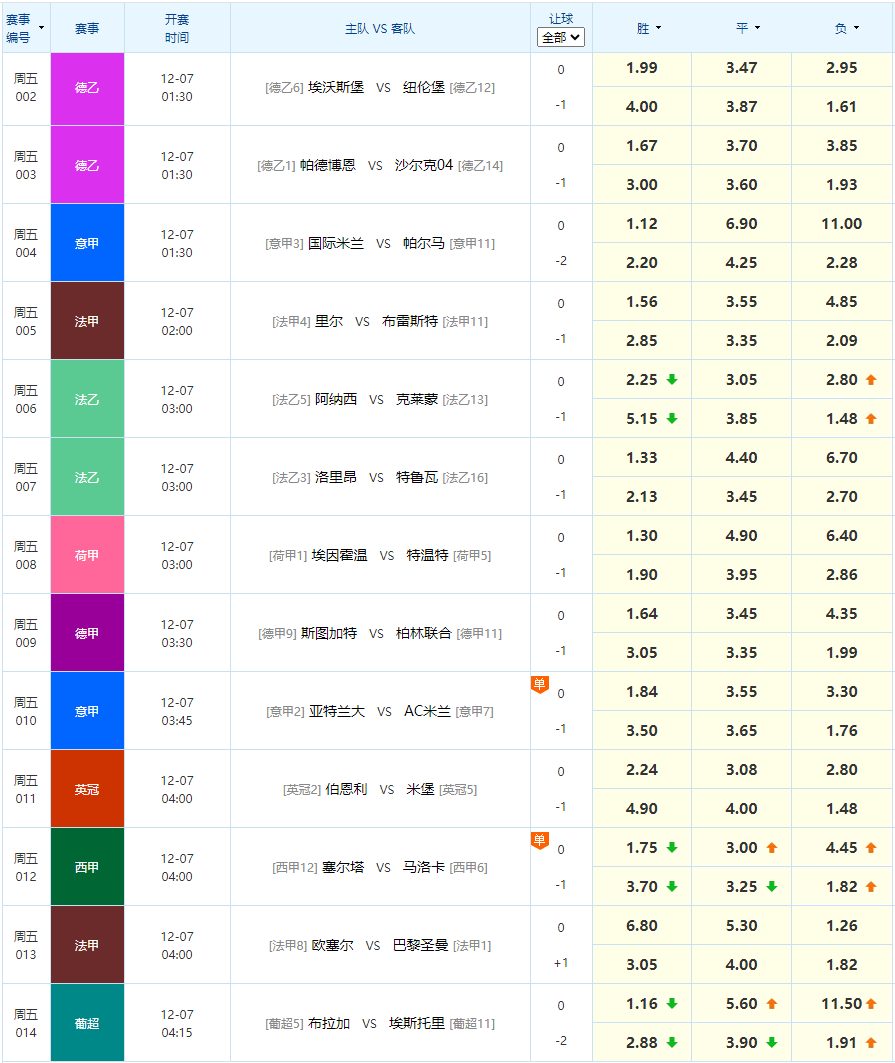Open team AC米兰 link
This screenshot has height=1063, width=895.
point(427,711)
